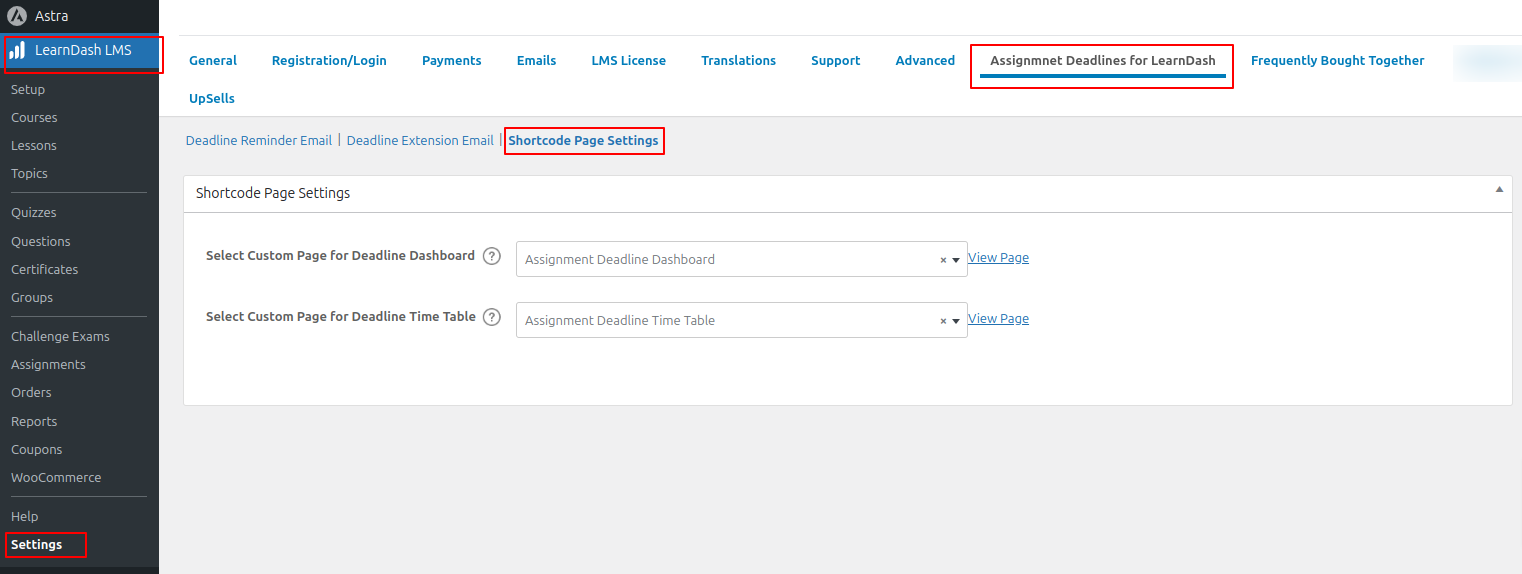Viewport: 1522px width, 574px height.
Task: Select the UpSells tab
Action: point(212,99)
